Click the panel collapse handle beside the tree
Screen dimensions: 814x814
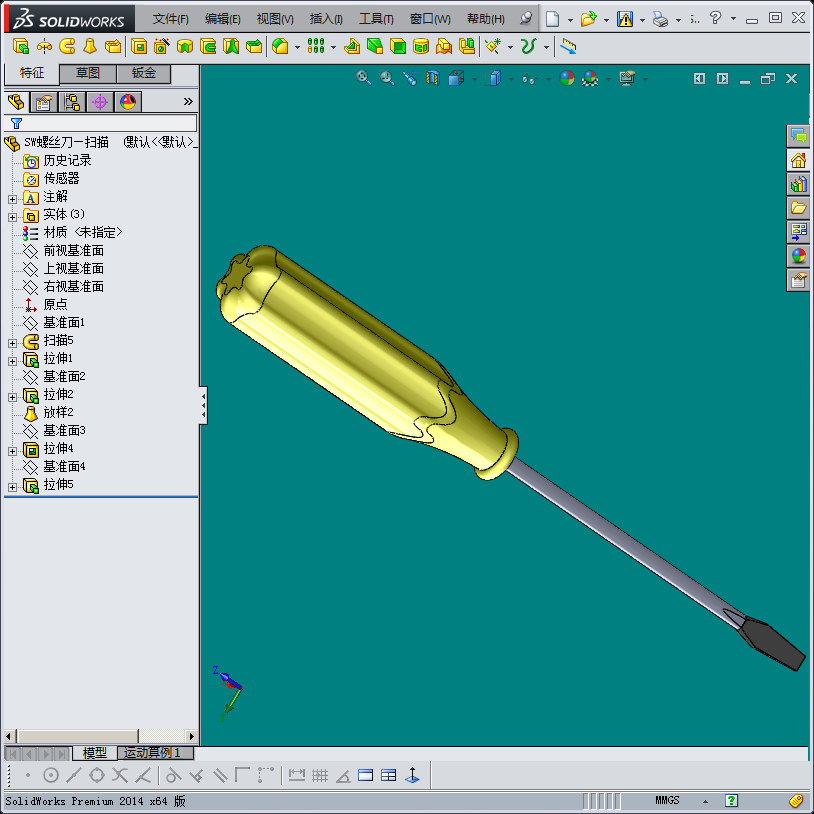coord(204,405)
